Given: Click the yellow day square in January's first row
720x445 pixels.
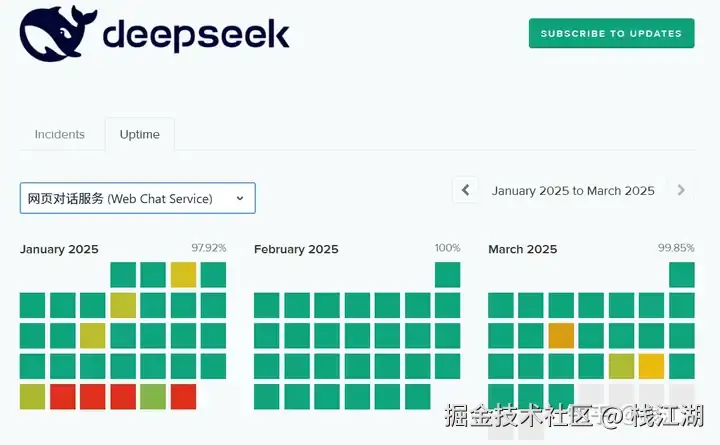Looking at the screenshot, I should point(184,275).
